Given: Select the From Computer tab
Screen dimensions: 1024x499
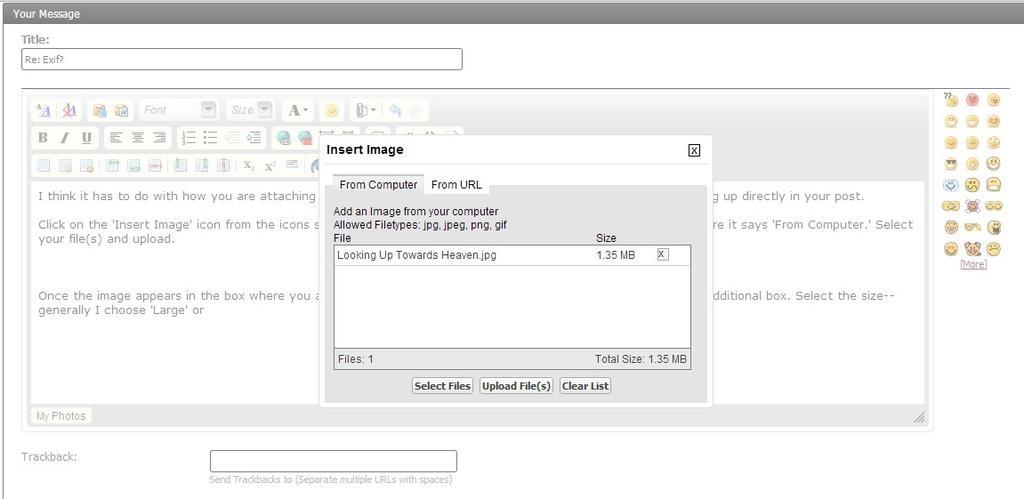Looking at the screenshot, I should (378, 185).
